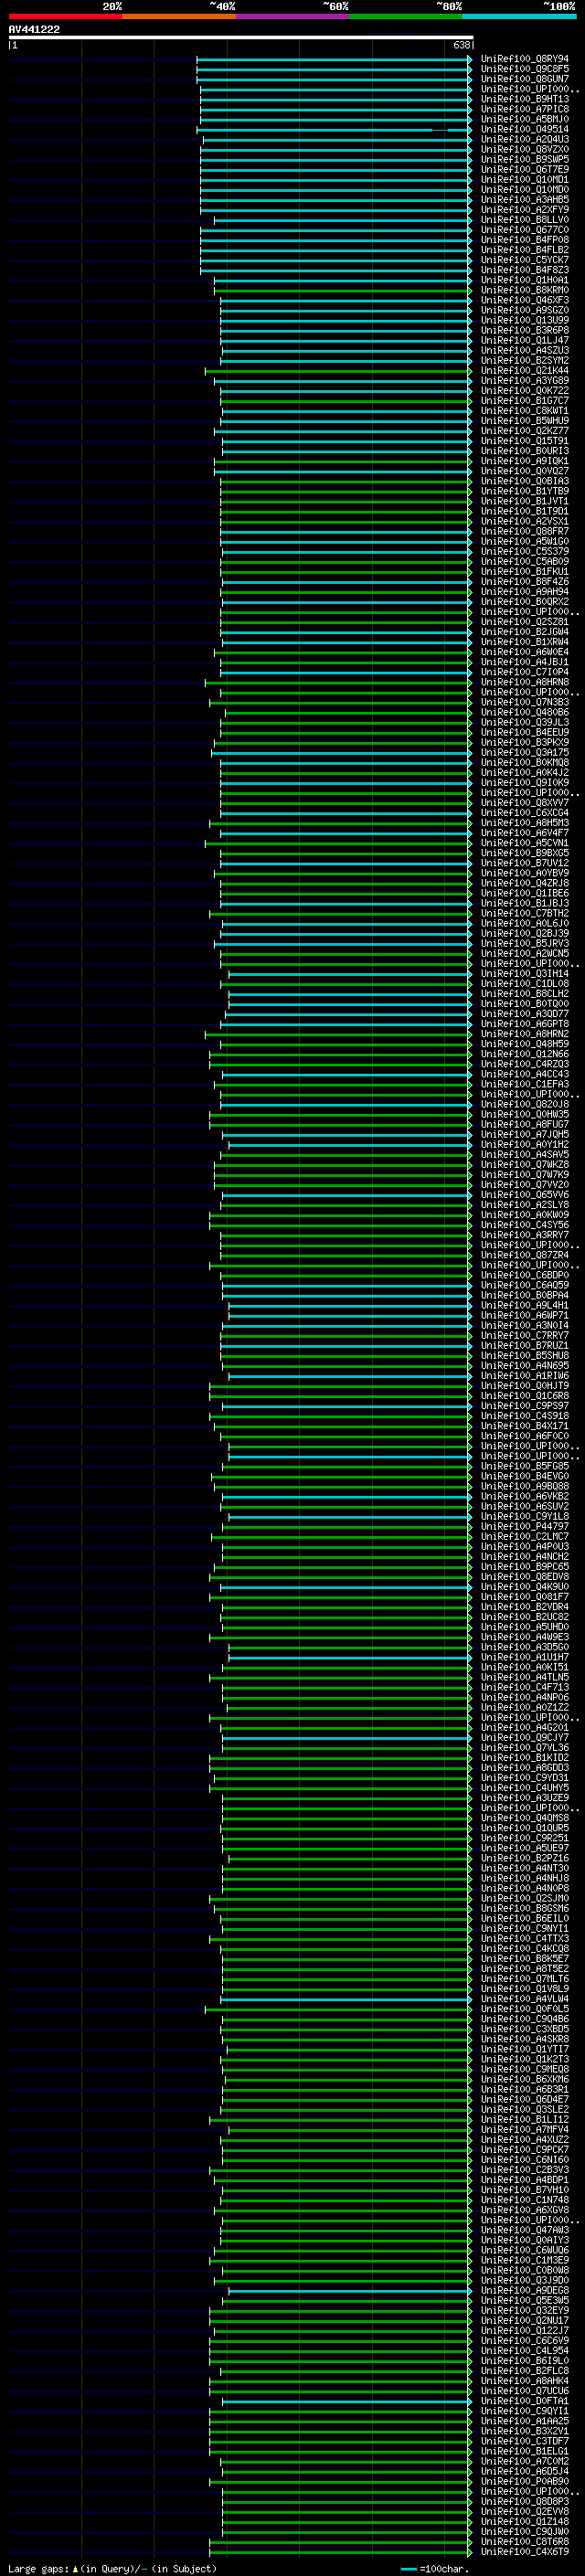Open the last hit UniRef100_C4X6T9
585x2576 pixels.
click(525, 2551)
